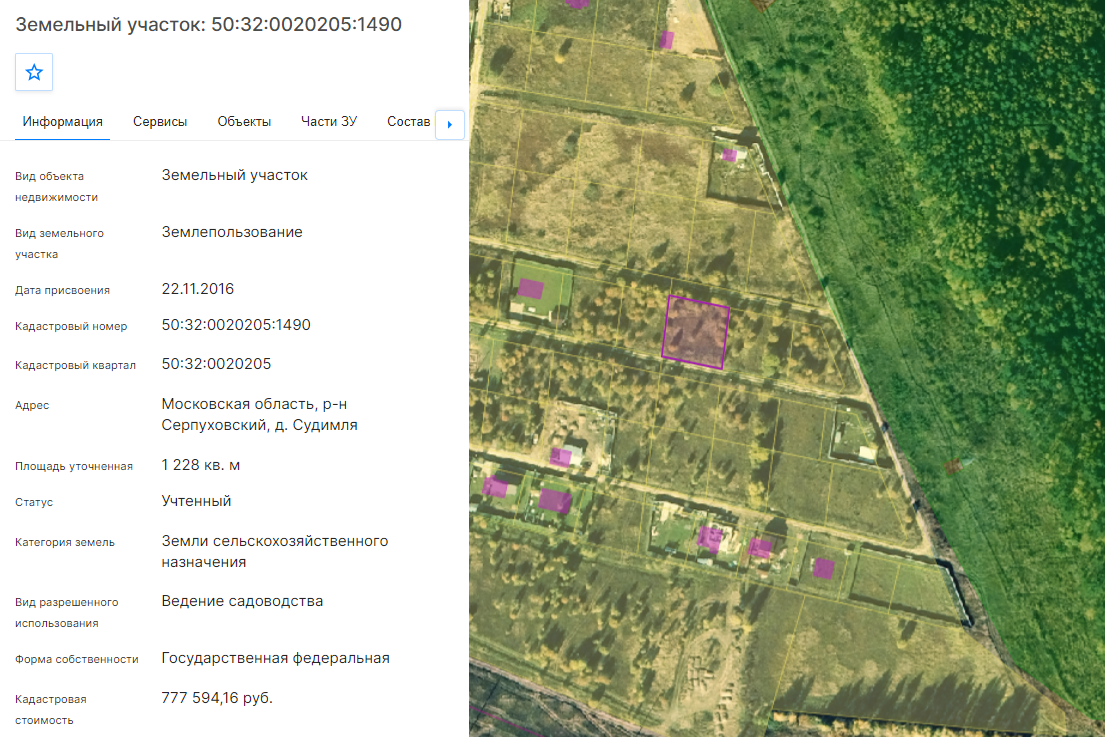The image size is (1105, 737).
Task: Click cadastral number value 50:32:0020205:1490
Action: [x=236, y=325]
